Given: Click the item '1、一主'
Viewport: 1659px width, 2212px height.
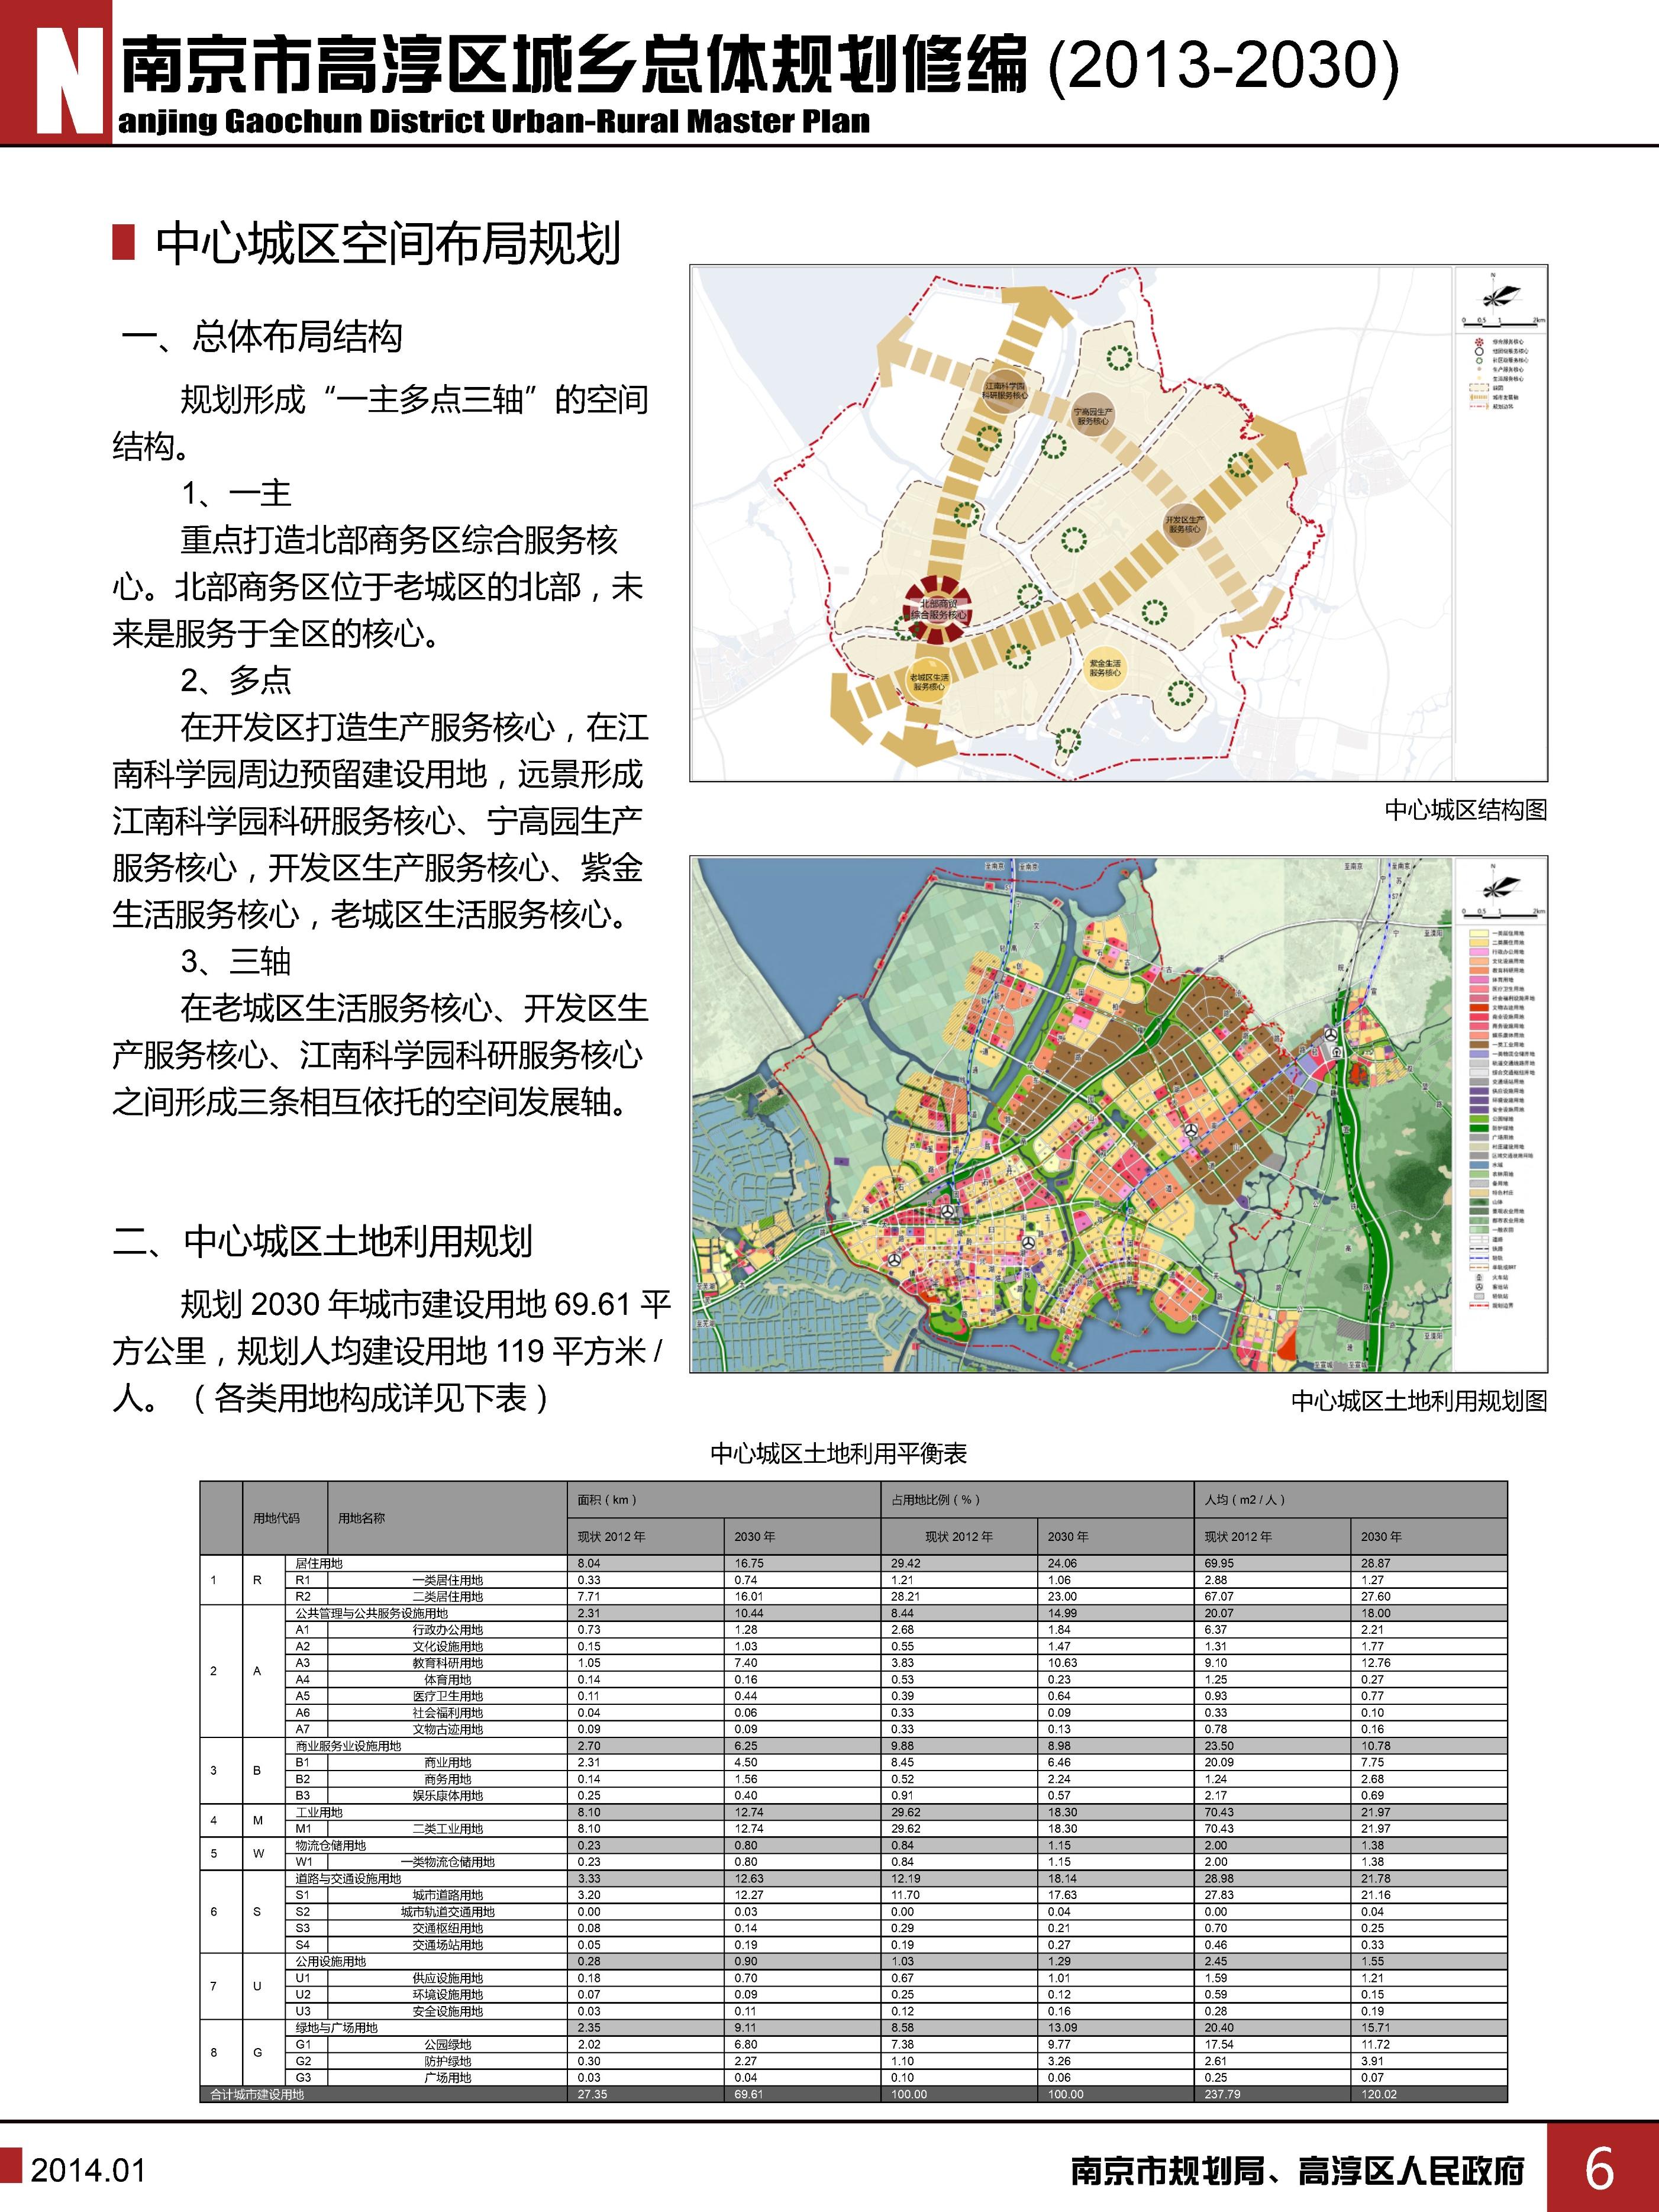Looking at the screenshot, I should pos(236,493).
